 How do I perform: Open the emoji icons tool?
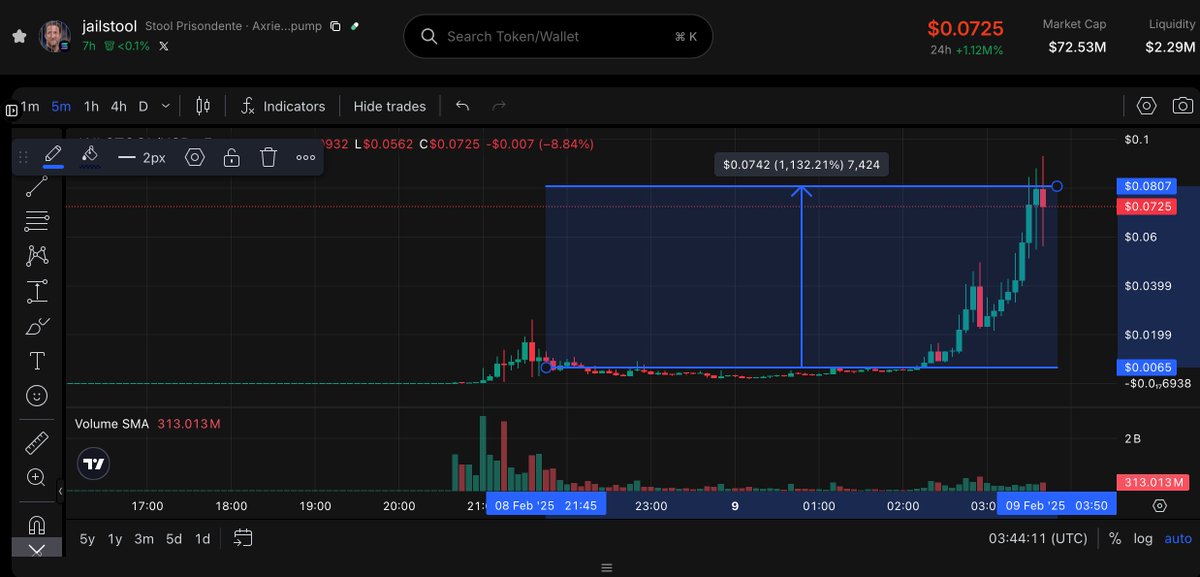(x=37, y=396)
